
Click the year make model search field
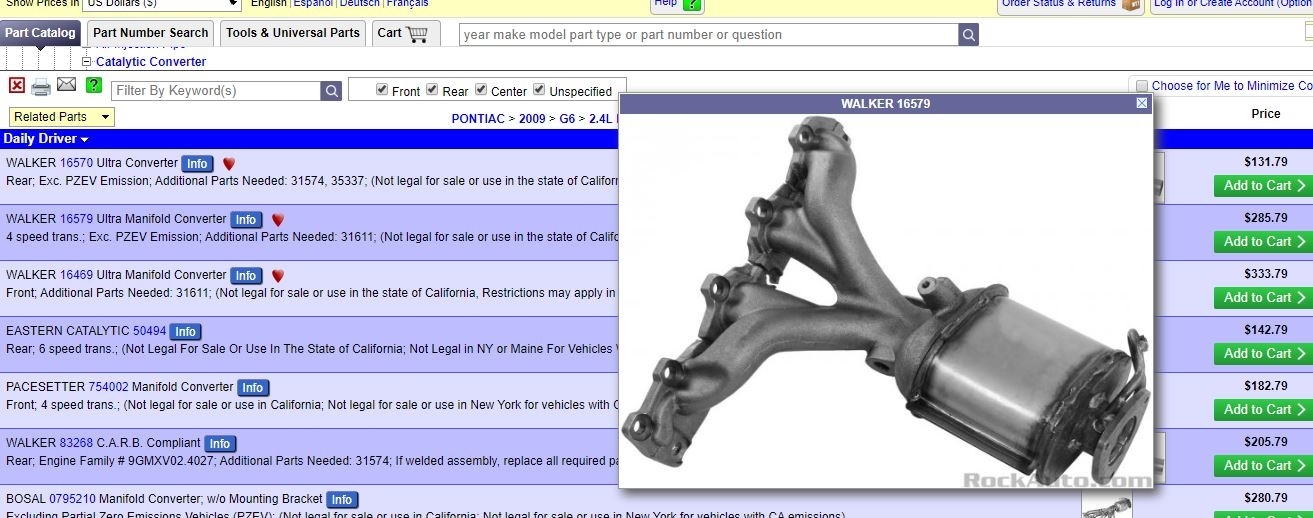coord(709,35)
